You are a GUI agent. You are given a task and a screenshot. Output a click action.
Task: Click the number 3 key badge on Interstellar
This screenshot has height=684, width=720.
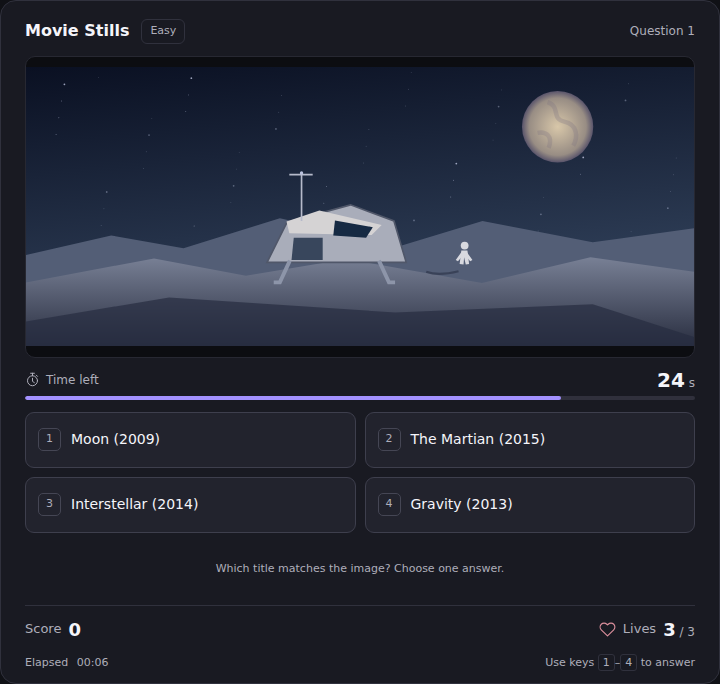pyautogui.click(x=50, y=505)
